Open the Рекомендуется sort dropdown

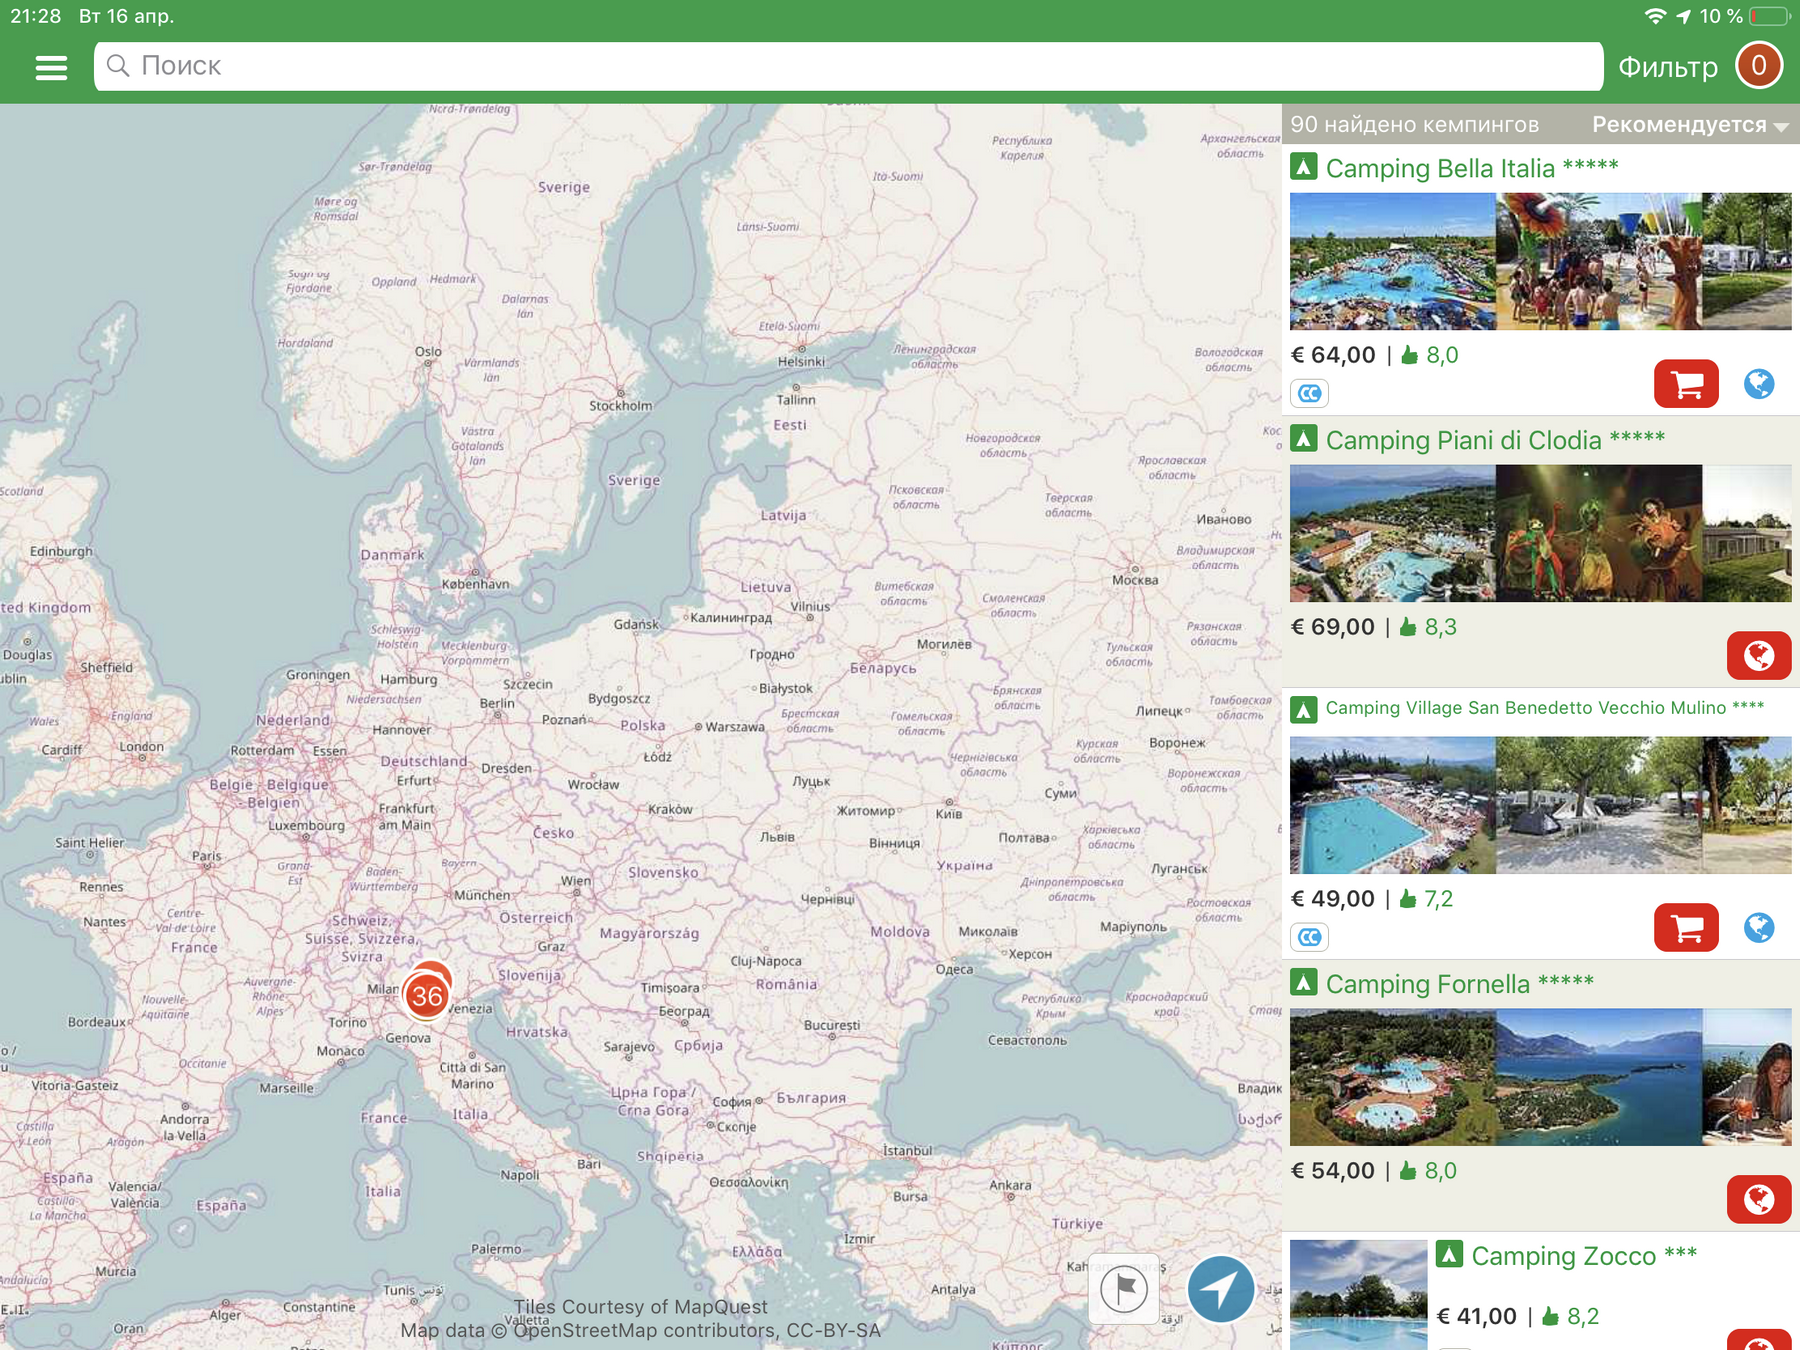click(x=1689, y=125)
